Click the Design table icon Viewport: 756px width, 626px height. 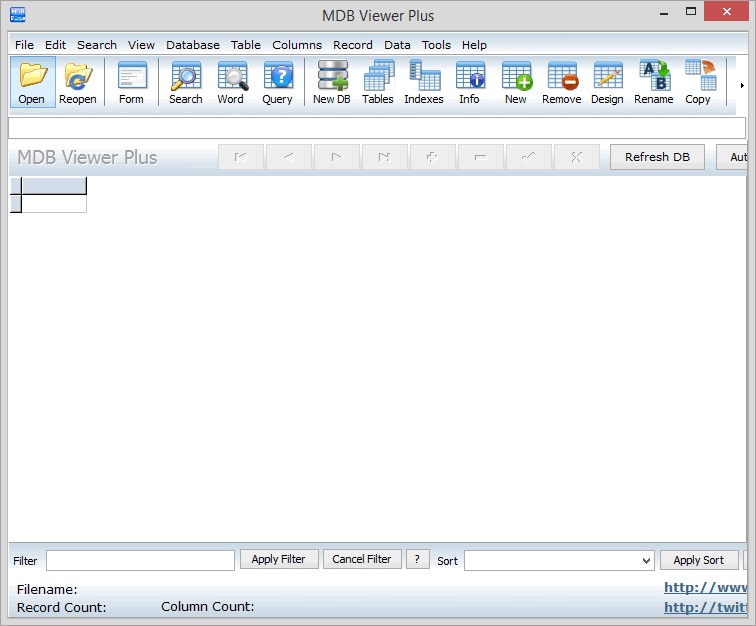607,77
